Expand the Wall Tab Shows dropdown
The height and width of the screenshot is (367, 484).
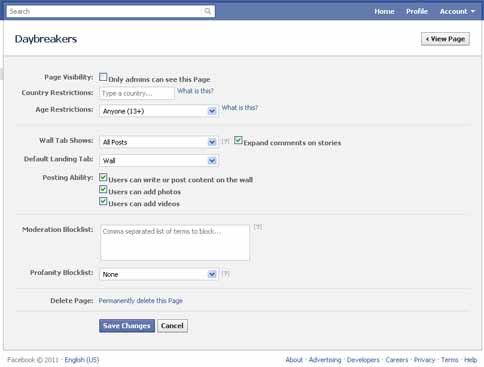159,142
